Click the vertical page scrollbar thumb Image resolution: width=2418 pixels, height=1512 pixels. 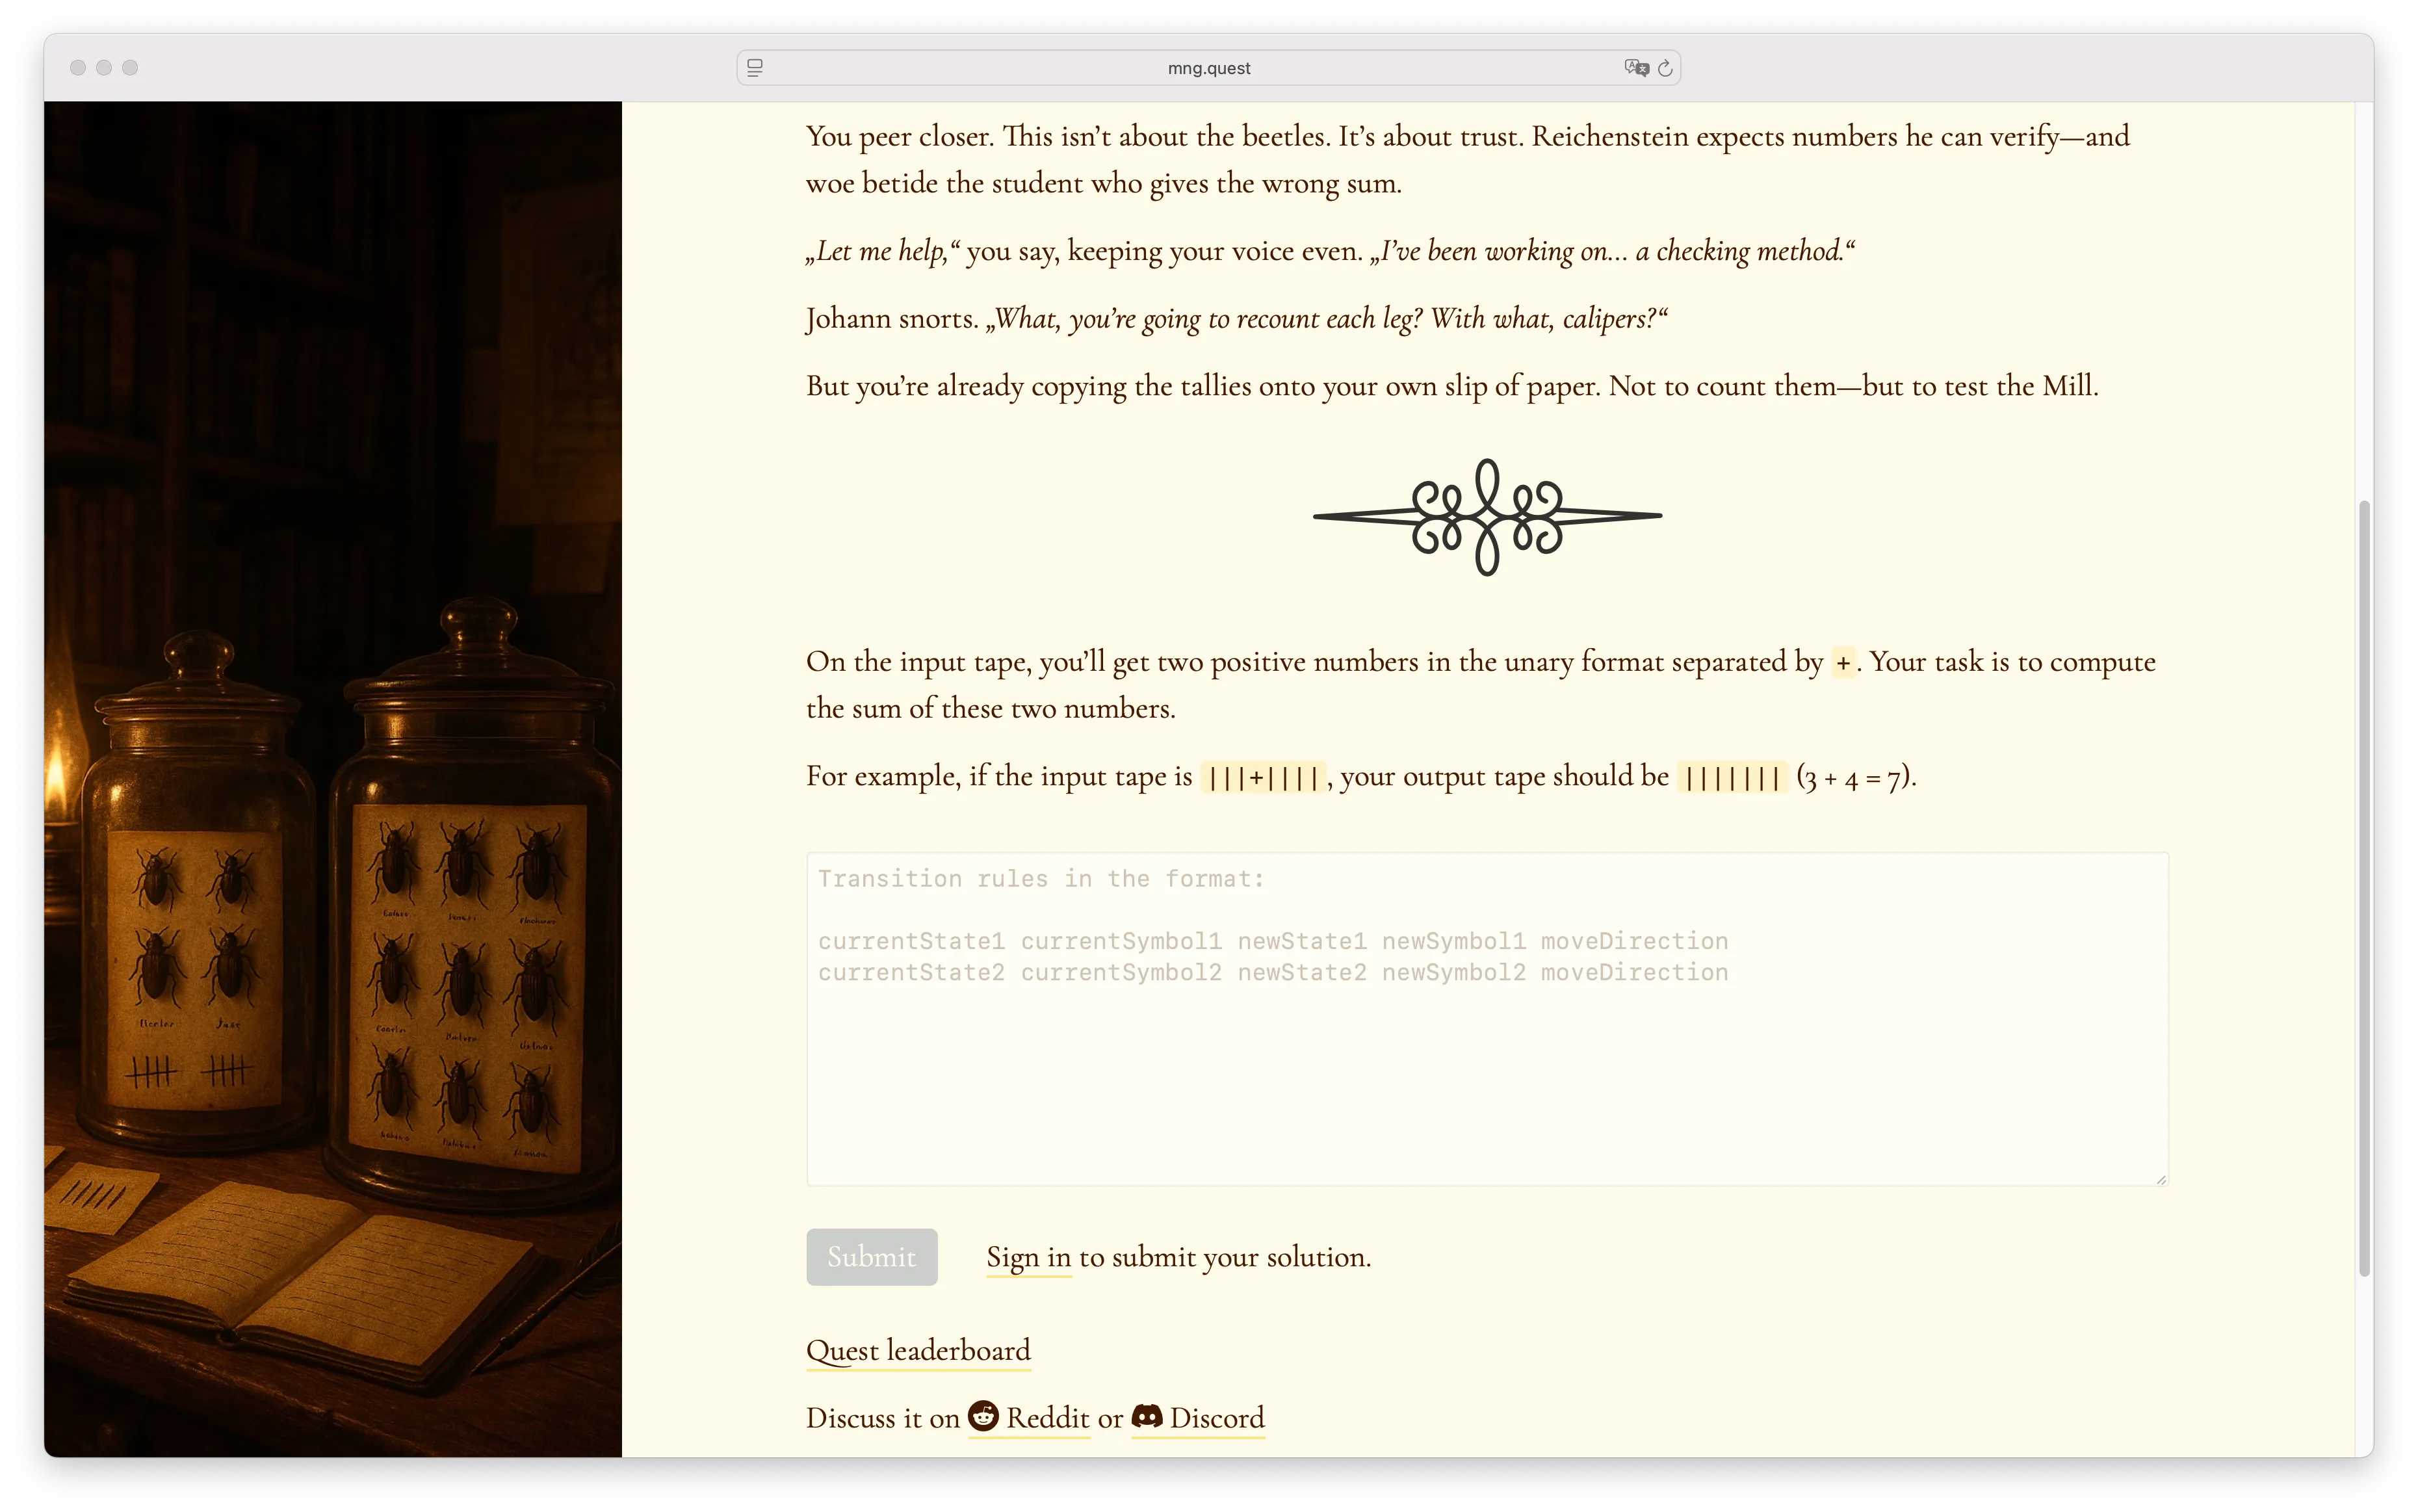[x=2364, y=888]
